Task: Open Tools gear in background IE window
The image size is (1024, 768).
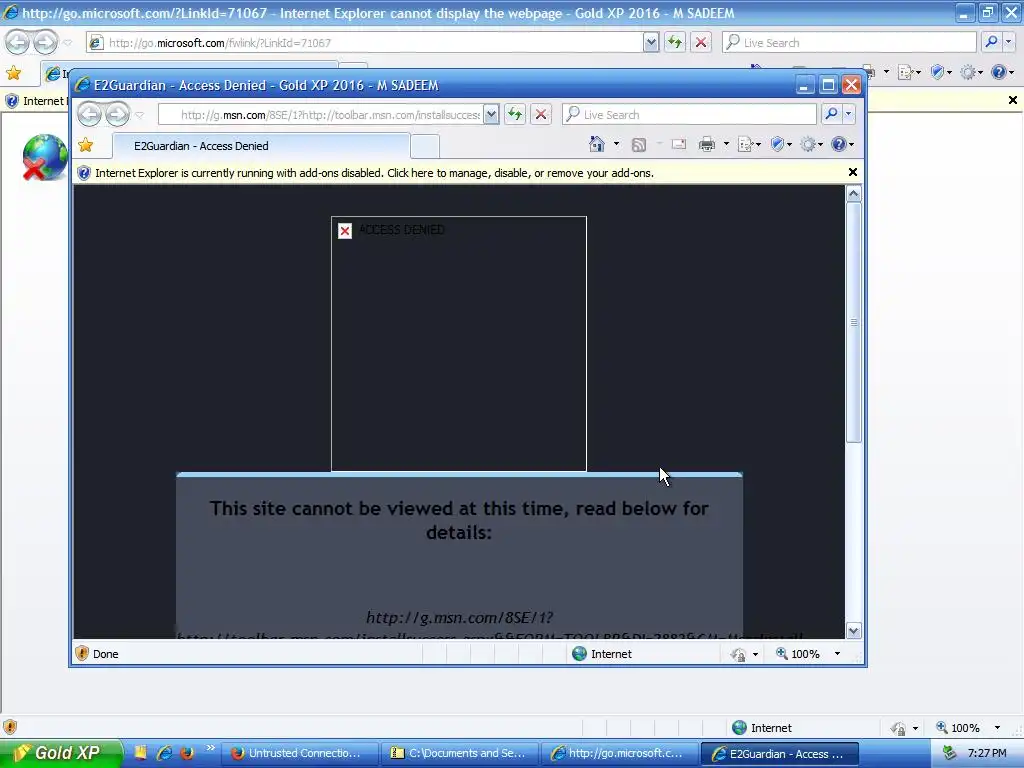Action: [968, 72]
